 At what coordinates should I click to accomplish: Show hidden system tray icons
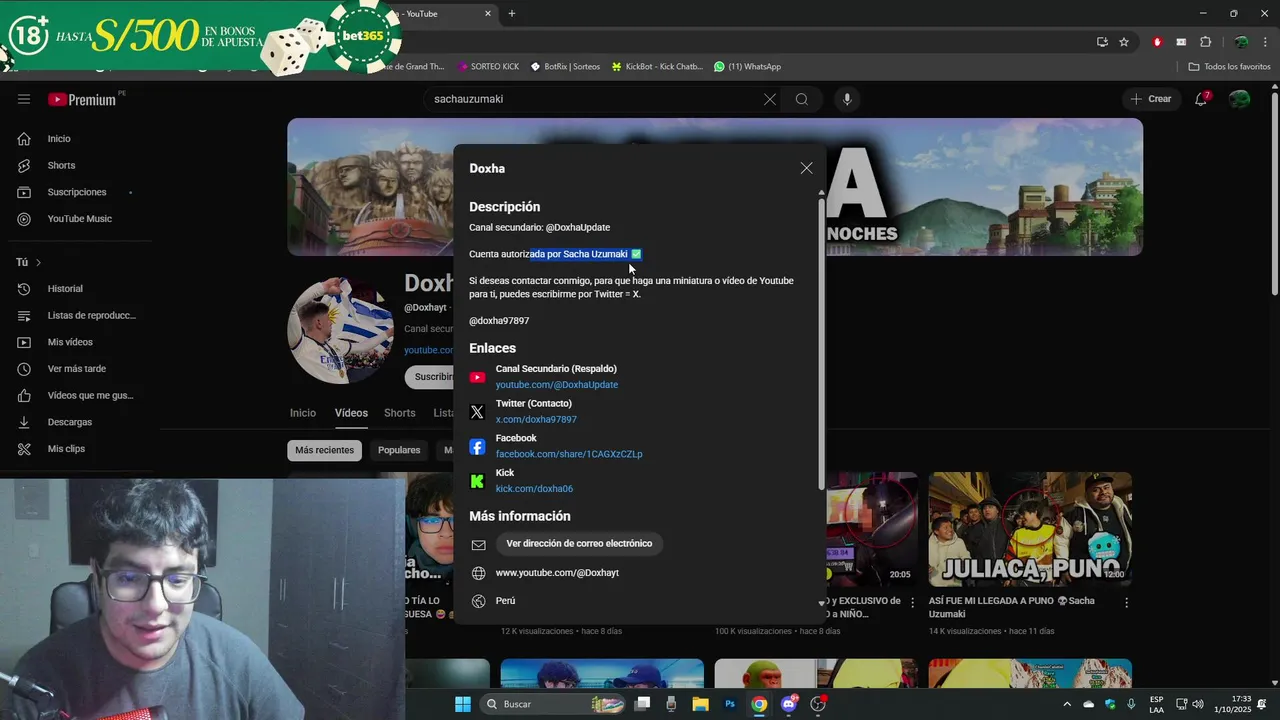(x=1066, y=704)
